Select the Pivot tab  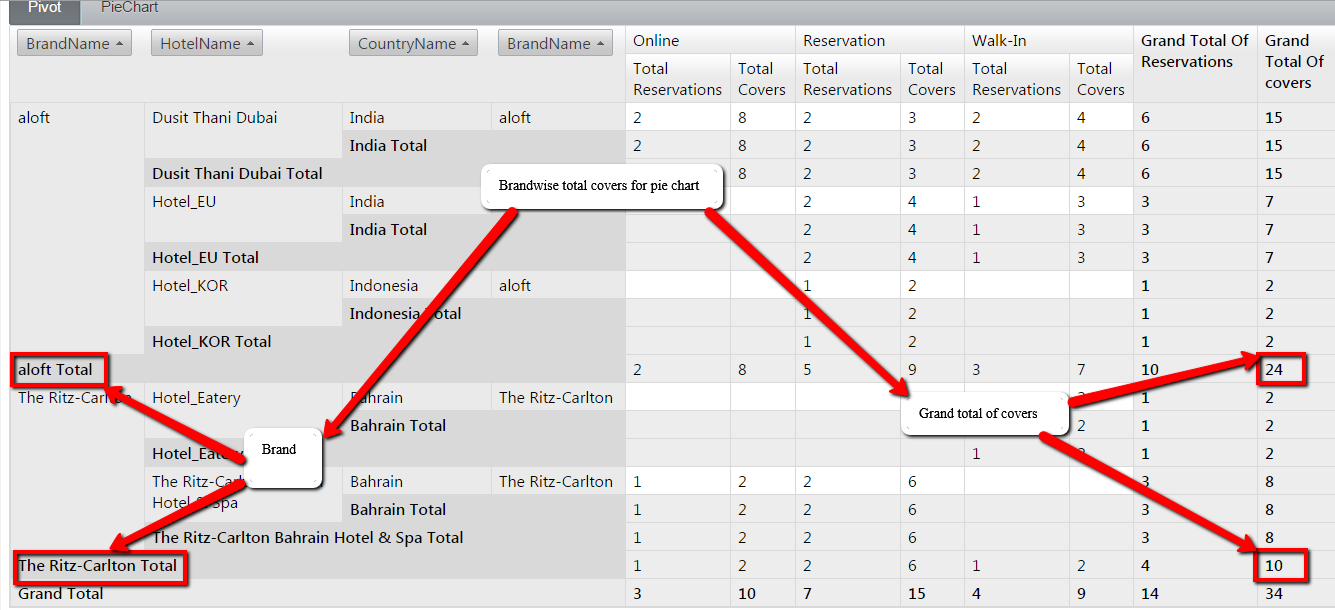tap(44, 8)
